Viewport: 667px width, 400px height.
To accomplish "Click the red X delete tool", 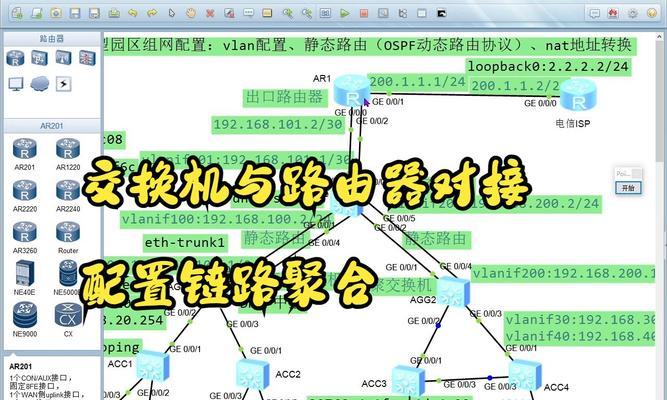I will click(210, 13).
